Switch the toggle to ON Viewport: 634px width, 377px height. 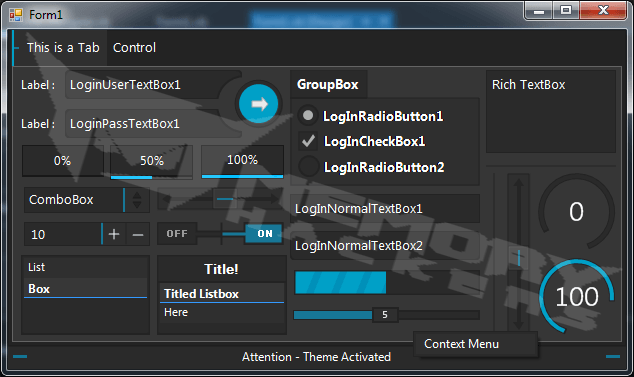(x=263, y=234)
